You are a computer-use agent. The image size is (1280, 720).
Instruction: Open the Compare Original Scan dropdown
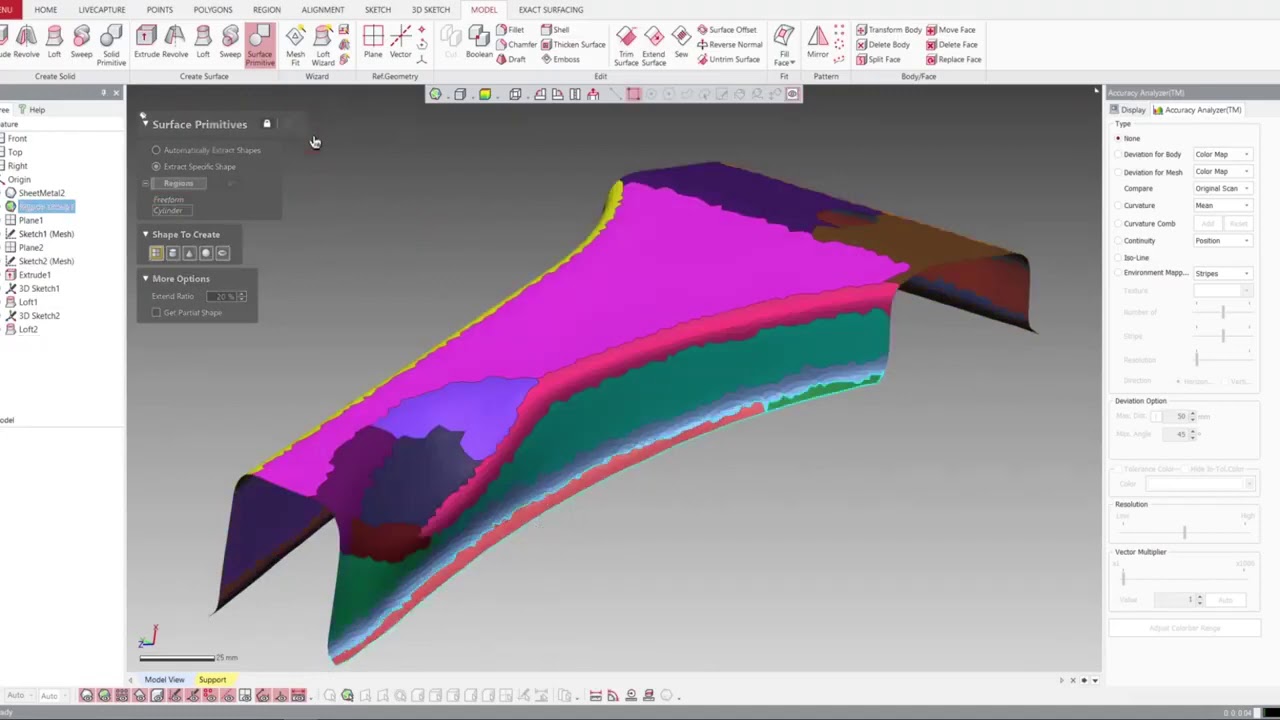pos(1222,188)
